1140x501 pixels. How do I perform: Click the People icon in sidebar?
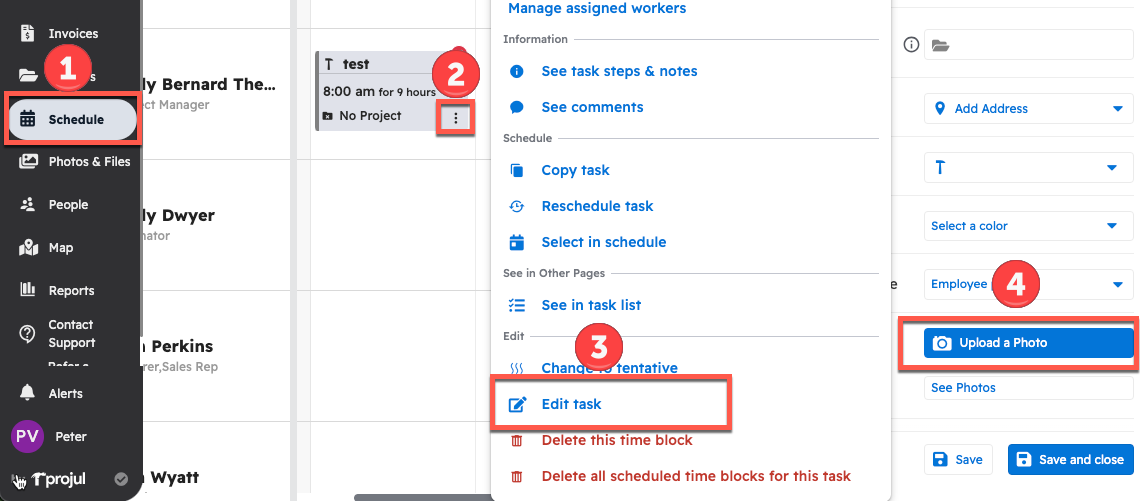click(29, 204)
